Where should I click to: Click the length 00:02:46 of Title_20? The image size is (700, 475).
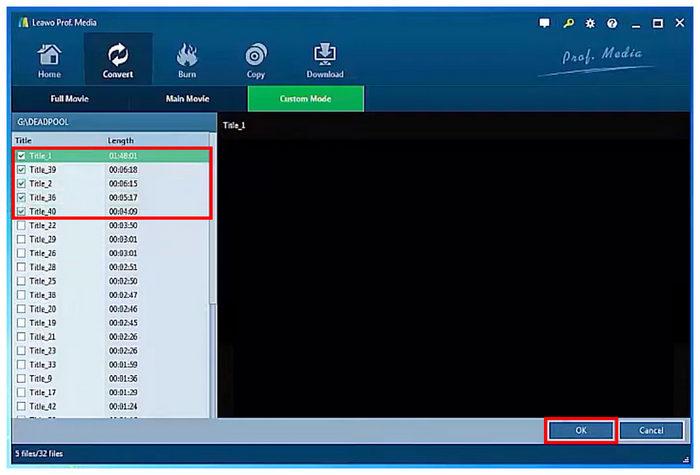point(123,309)
